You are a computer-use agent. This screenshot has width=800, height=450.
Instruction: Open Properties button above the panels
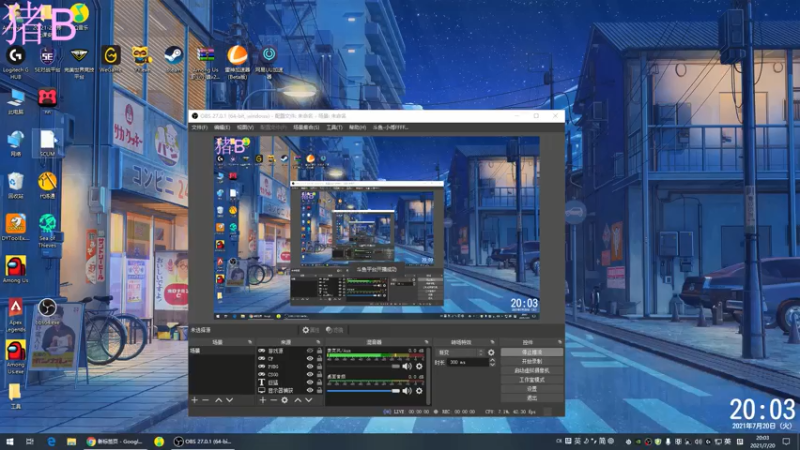pos(310,330)
